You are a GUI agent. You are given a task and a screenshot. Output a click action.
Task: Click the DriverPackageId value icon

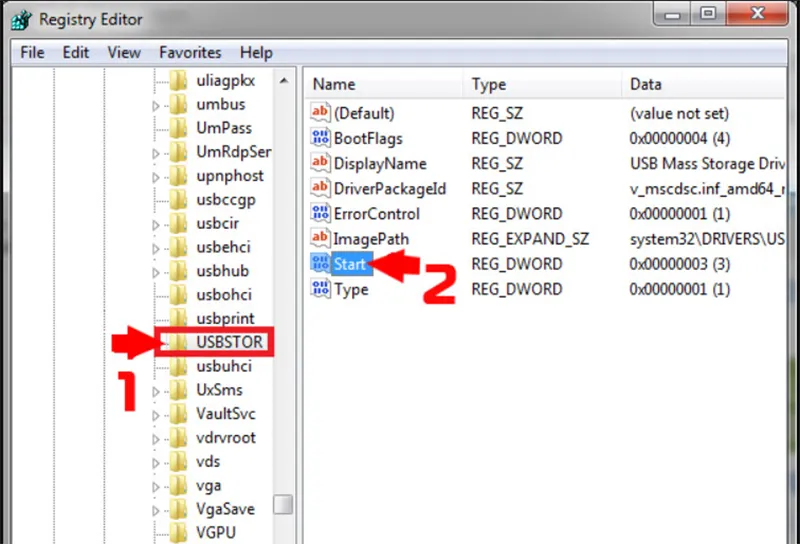pyautogui.click(x=320, y=189)
